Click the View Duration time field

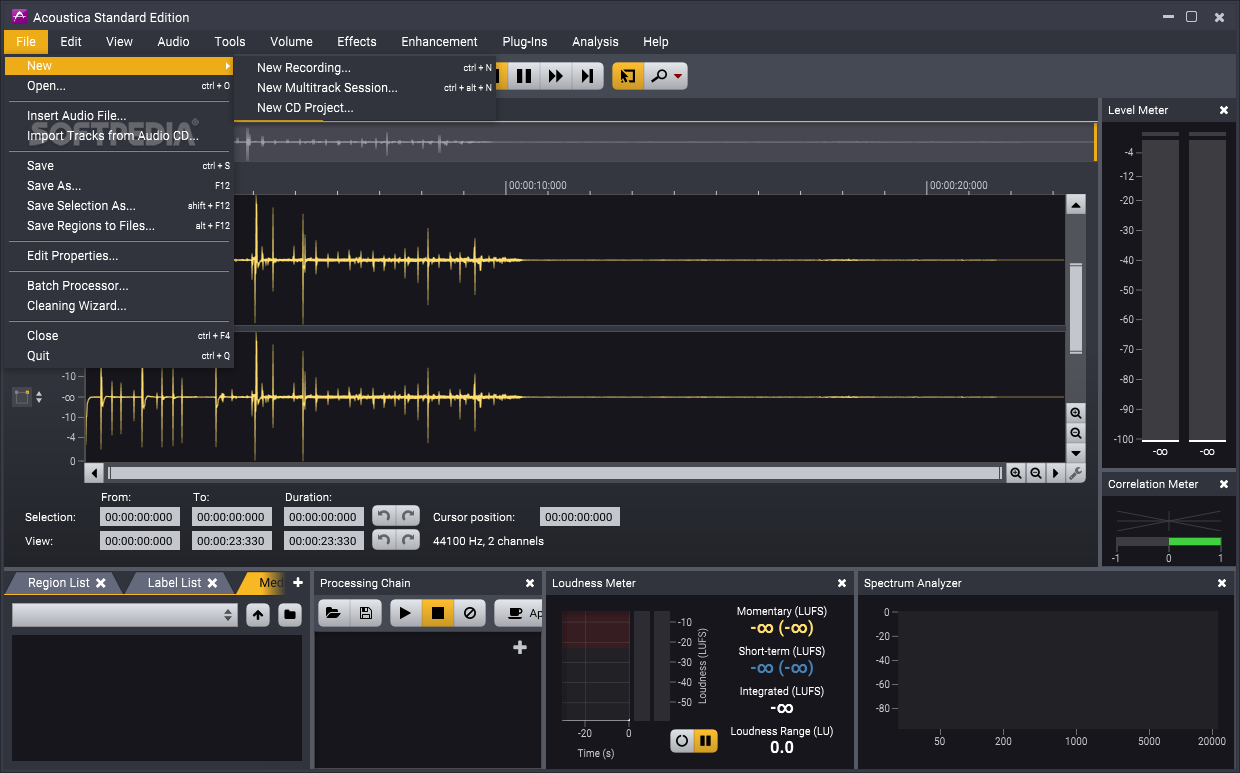(x=324, y=541)
